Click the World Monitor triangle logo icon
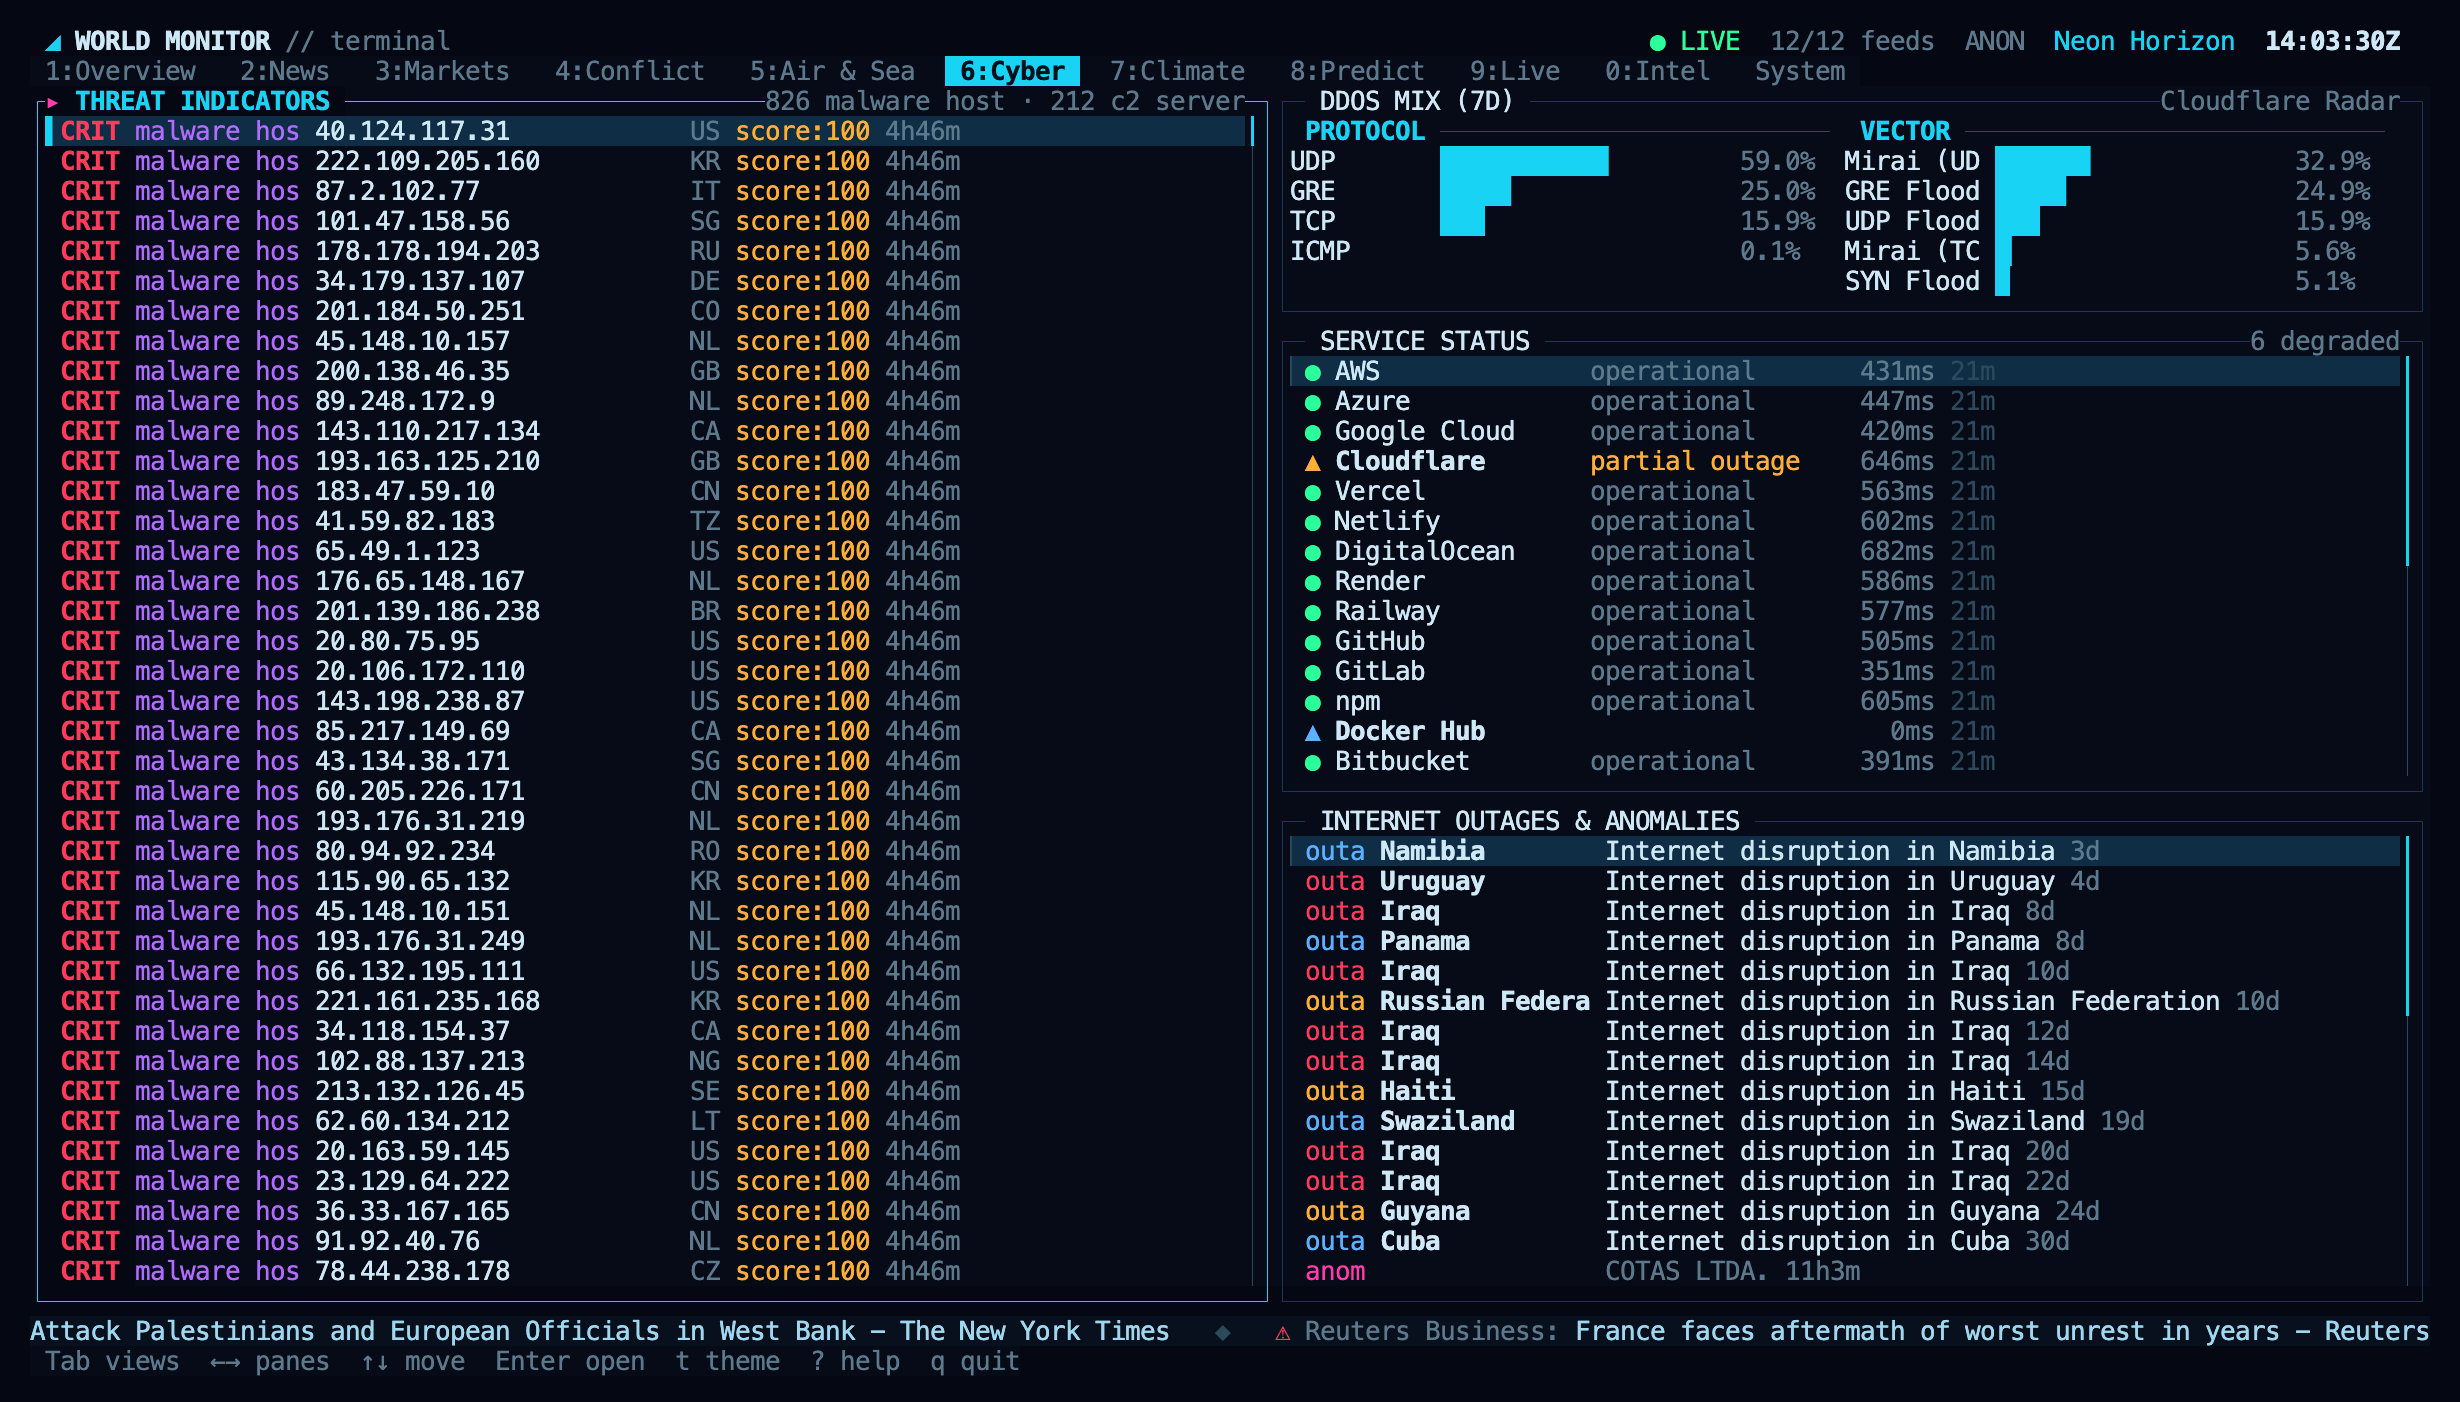The image size is (2460, 1402). 53,42
